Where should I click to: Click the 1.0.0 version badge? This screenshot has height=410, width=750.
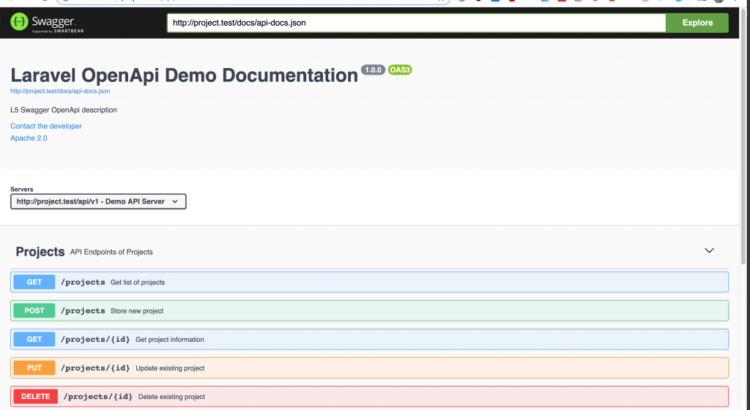pos(373,70)
